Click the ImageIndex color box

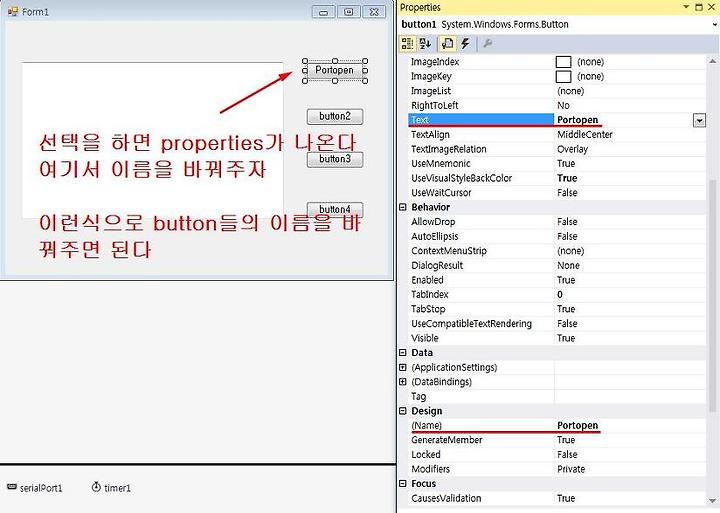(x=563, y=62)
